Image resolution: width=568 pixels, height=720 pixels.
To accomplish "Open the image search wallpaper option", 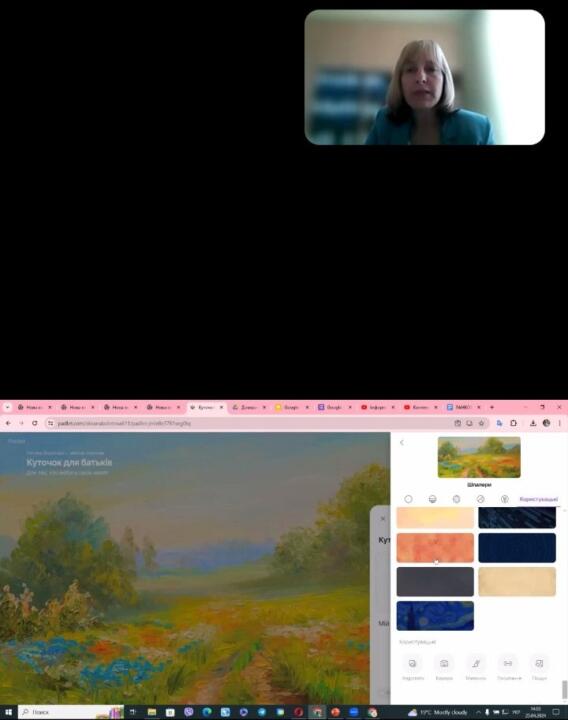I will point(539,667).
